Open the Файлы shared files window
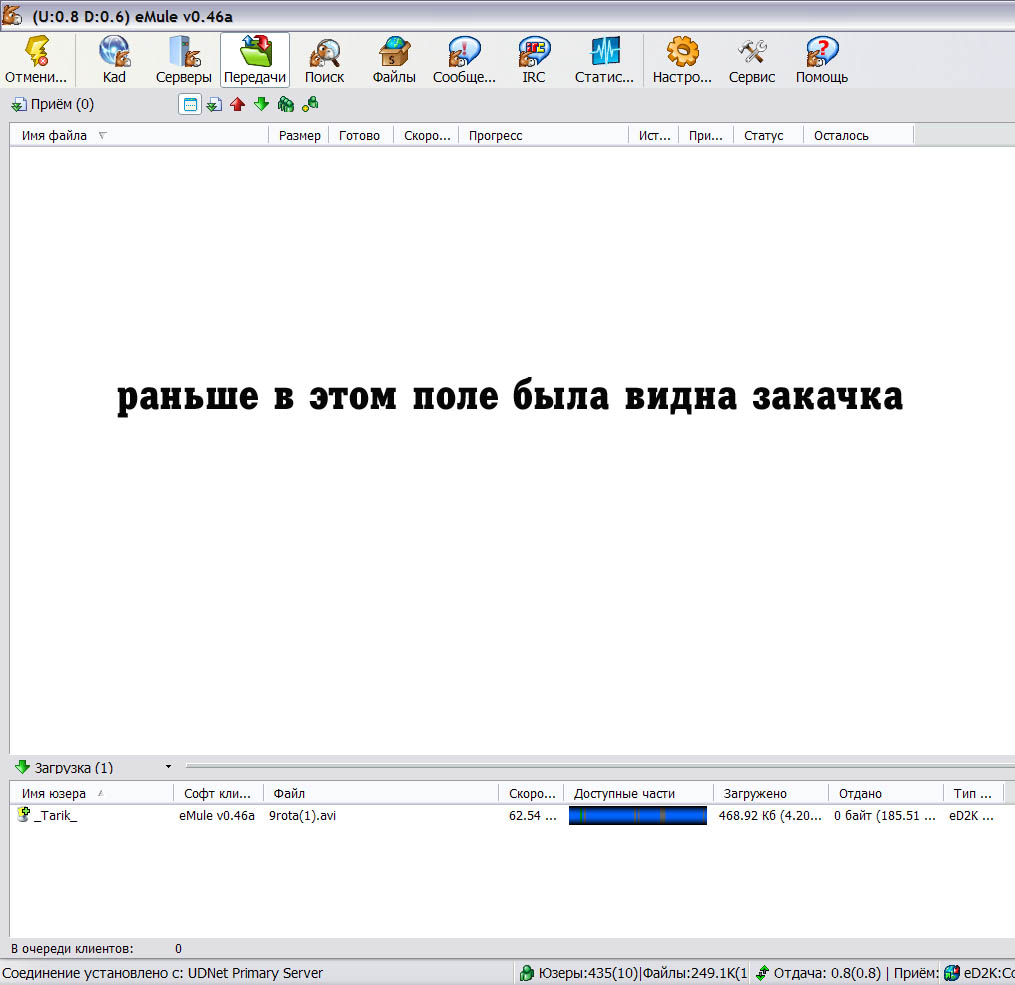The image size is (1015, 985). (394, 59)
